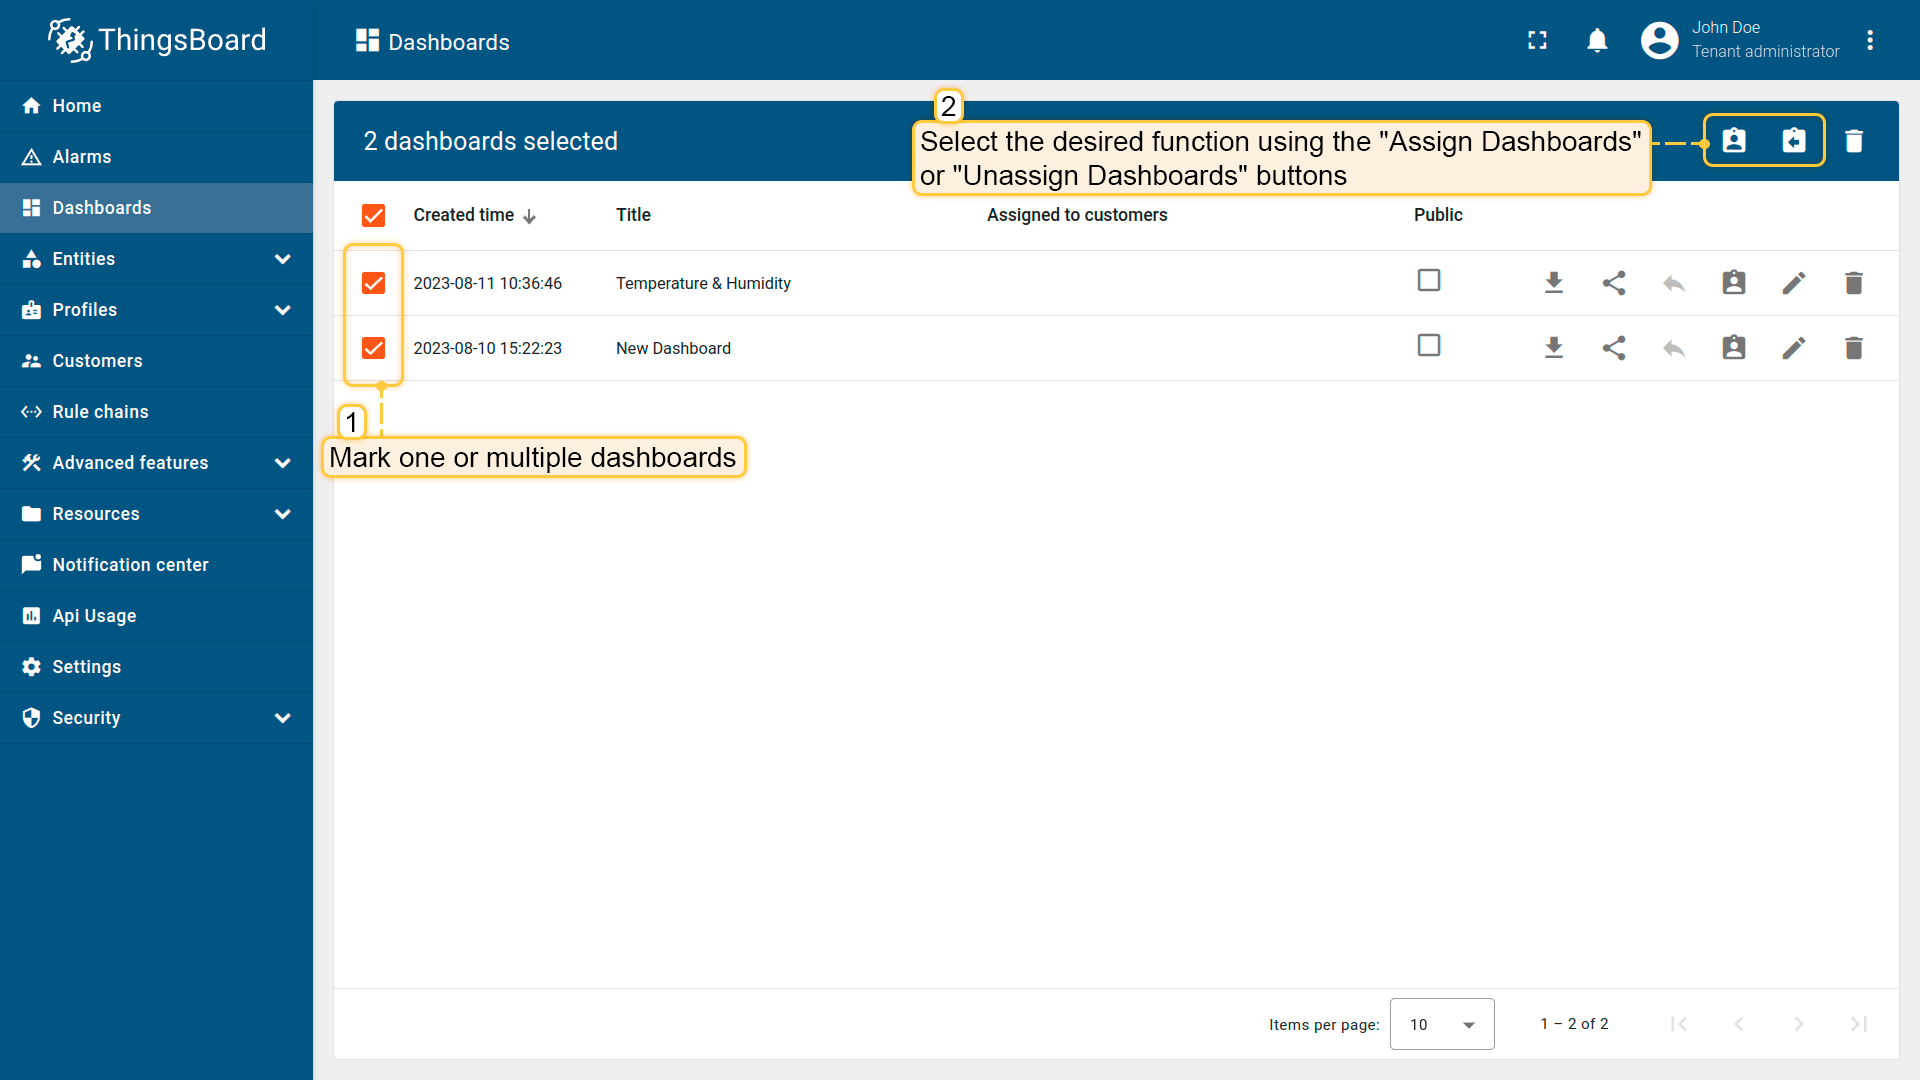Click the share icon for New Dashboard
Screen dimensions: 1920x1080
[x=1614, y=348]
